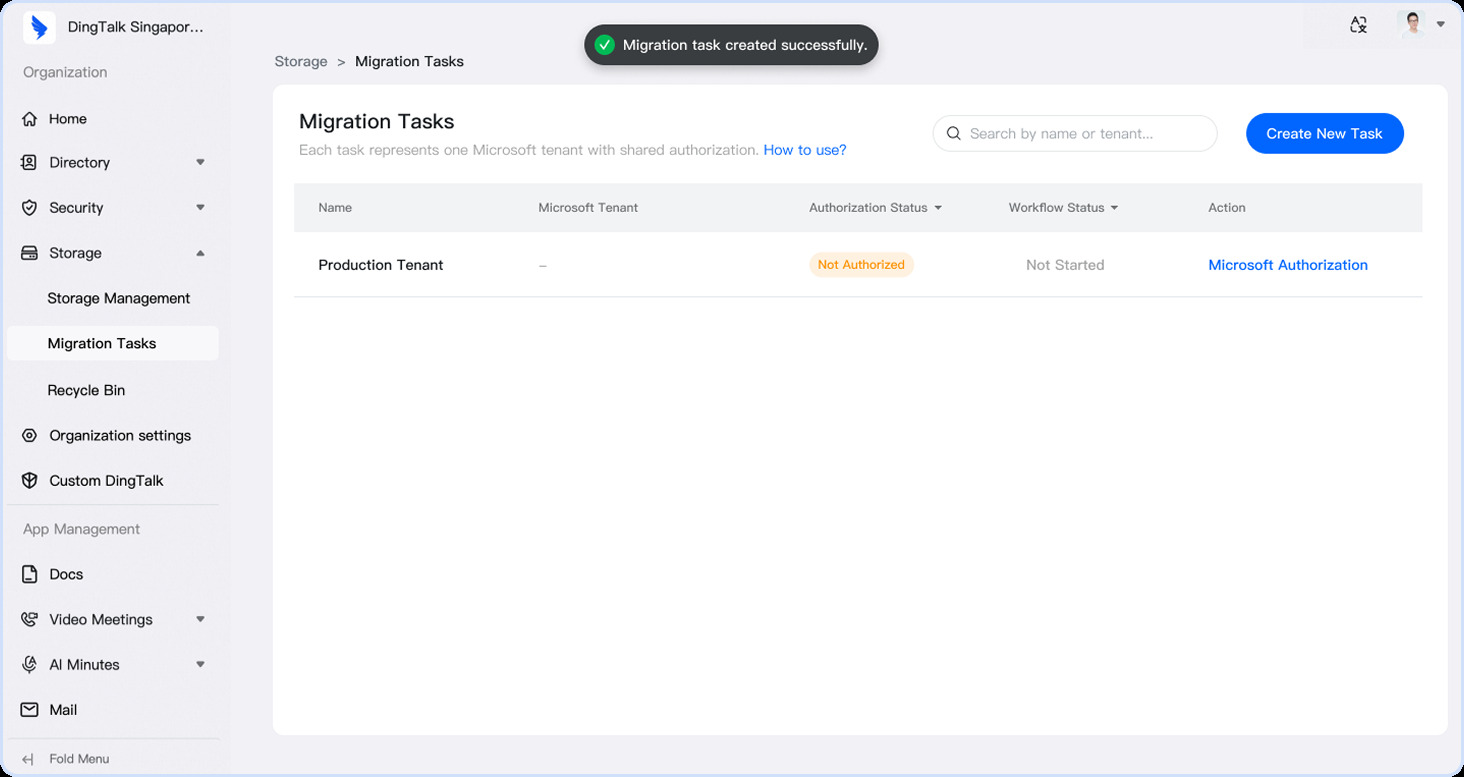This screenshot has height=777, width=1464.
Task: Open the Microsoft Authorization link
Action: click(x=1288, y=265)
